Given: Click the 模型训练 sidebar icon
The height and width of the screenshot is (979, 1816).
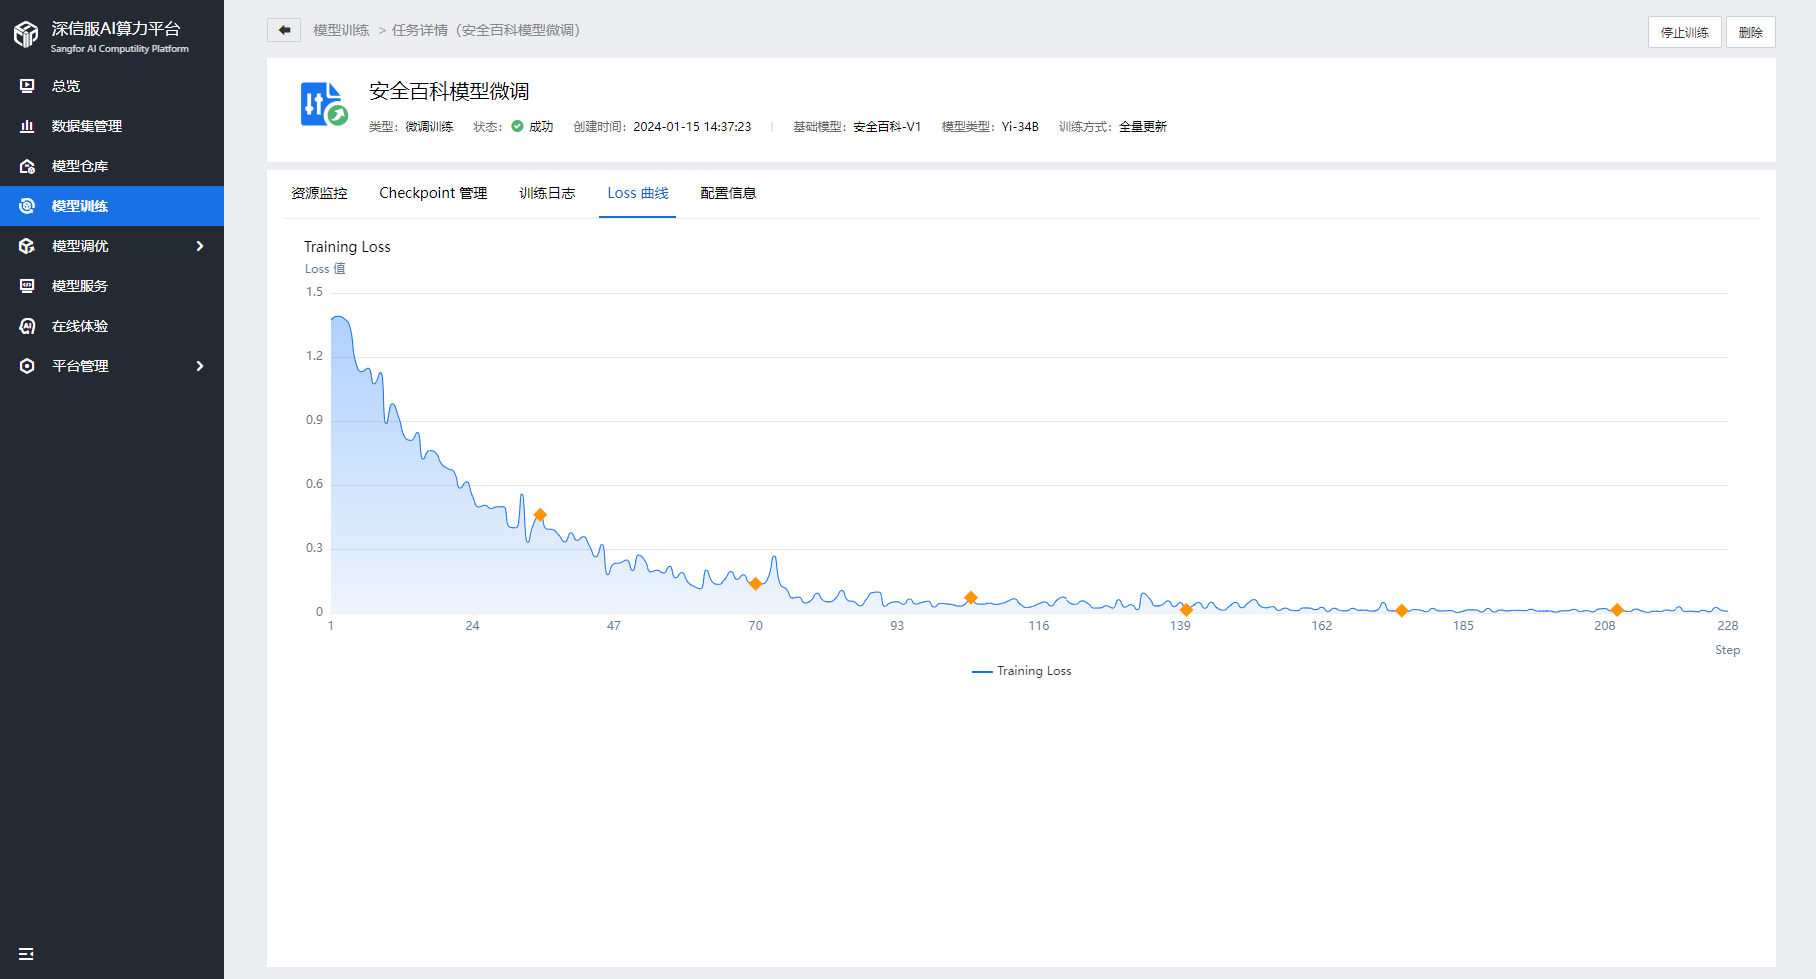Looking at the screenshot, I should pos(27,206).
